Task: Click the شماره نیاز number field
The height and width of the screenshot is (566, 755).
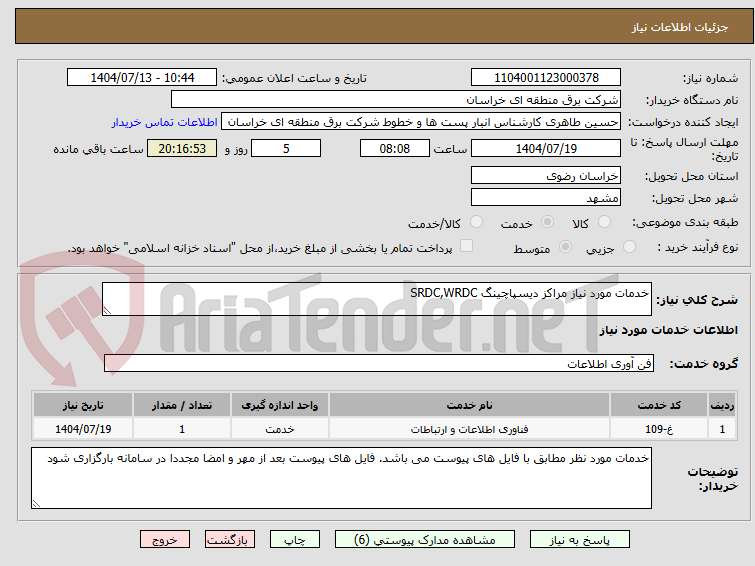Action: point(546,78)
